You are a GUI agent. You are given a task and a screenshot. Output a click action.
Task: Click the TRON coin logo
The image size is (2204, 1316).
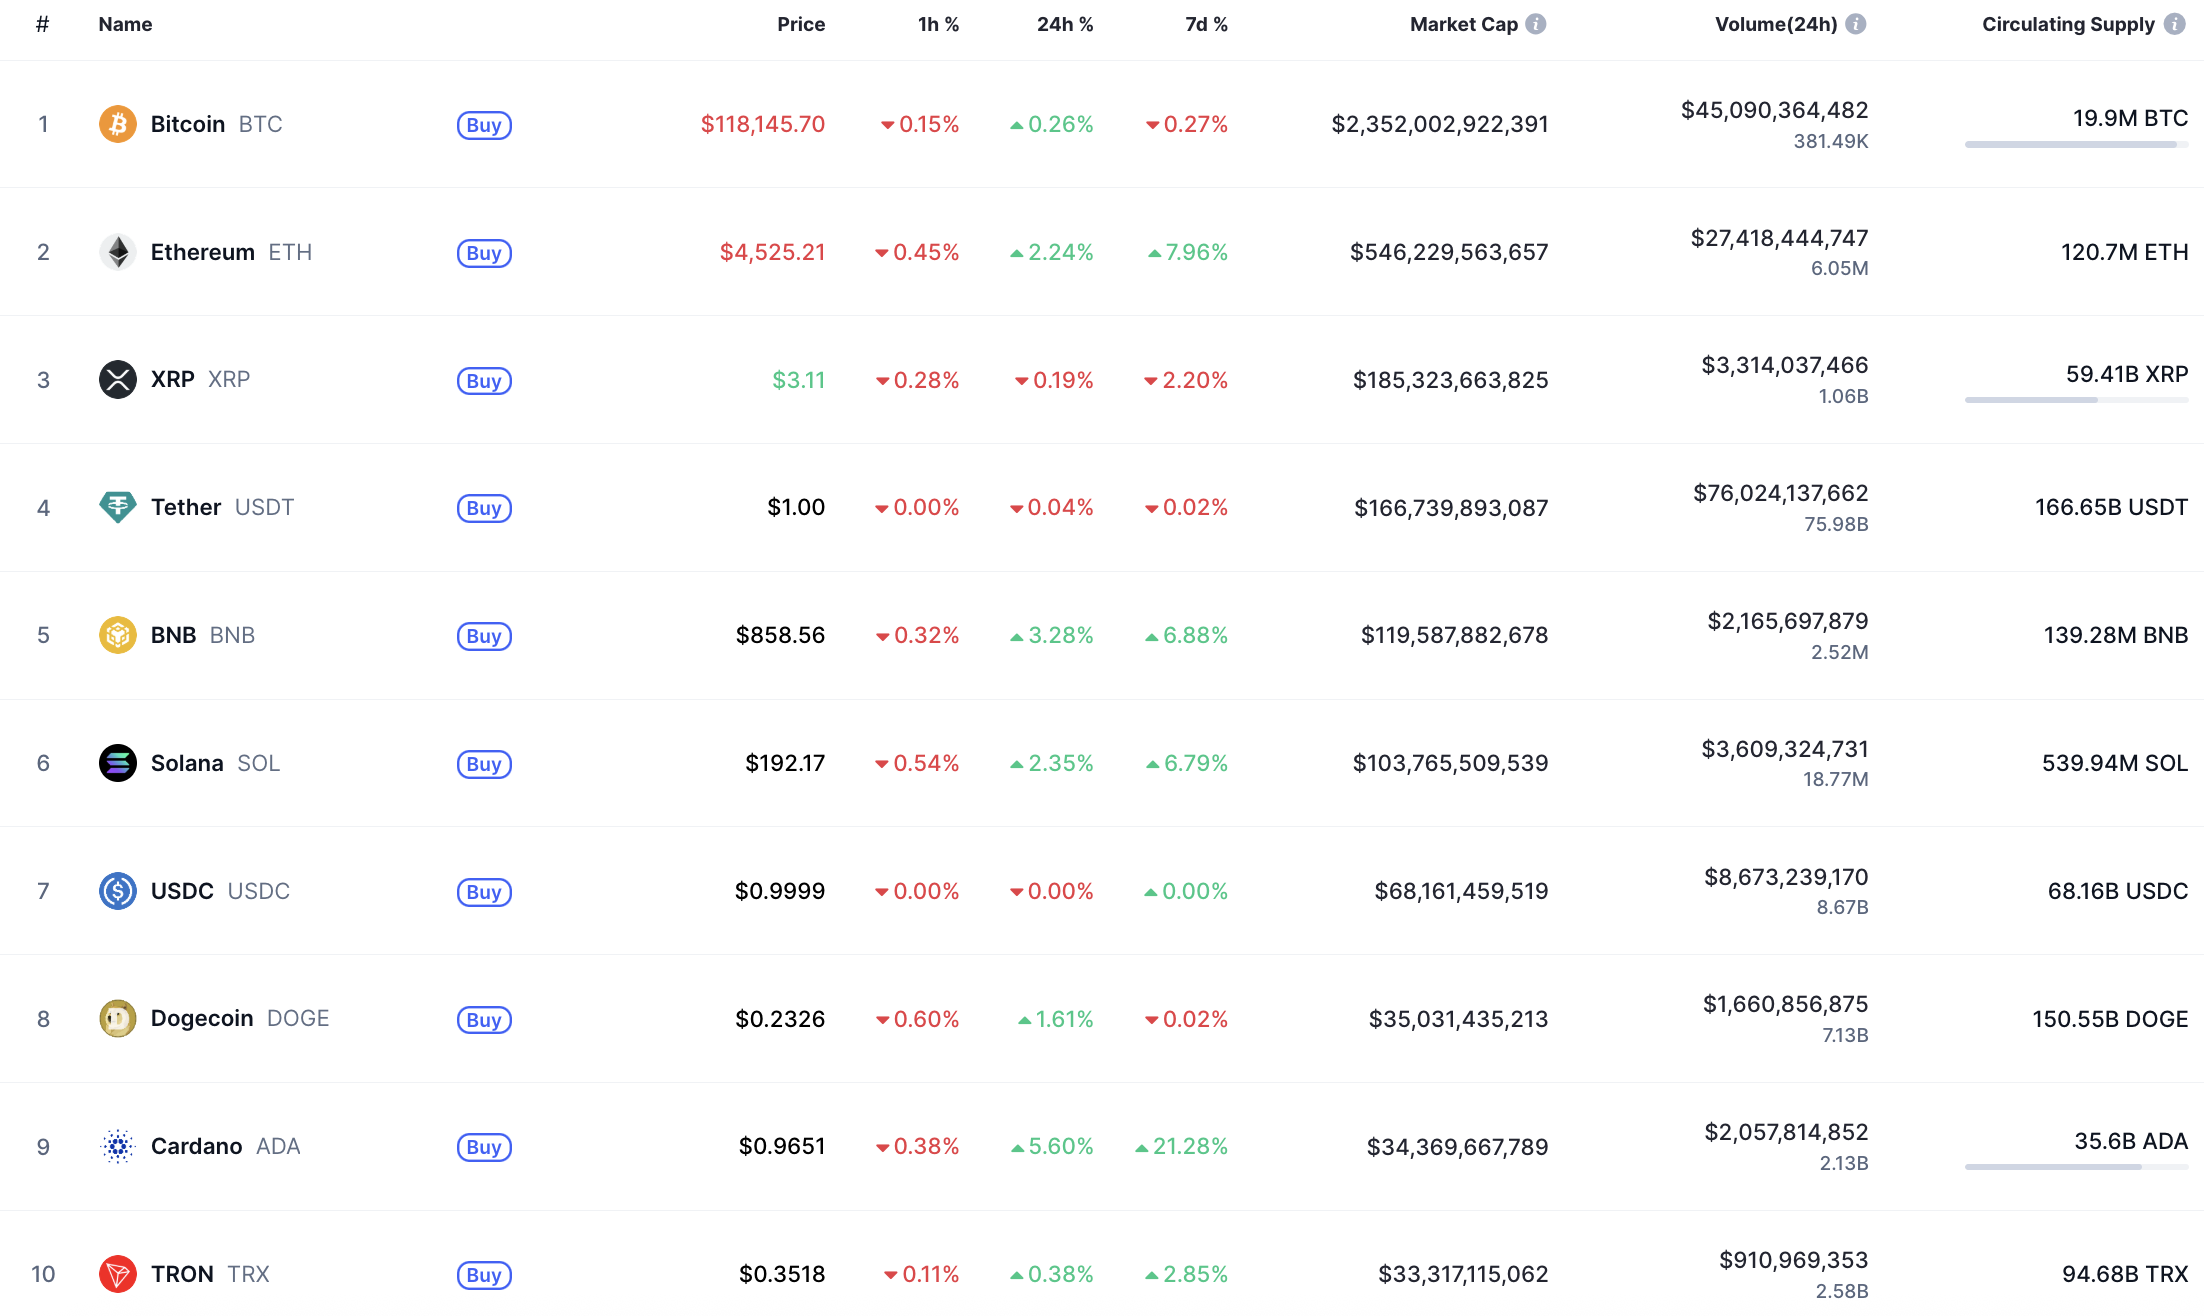(117, 1274)
